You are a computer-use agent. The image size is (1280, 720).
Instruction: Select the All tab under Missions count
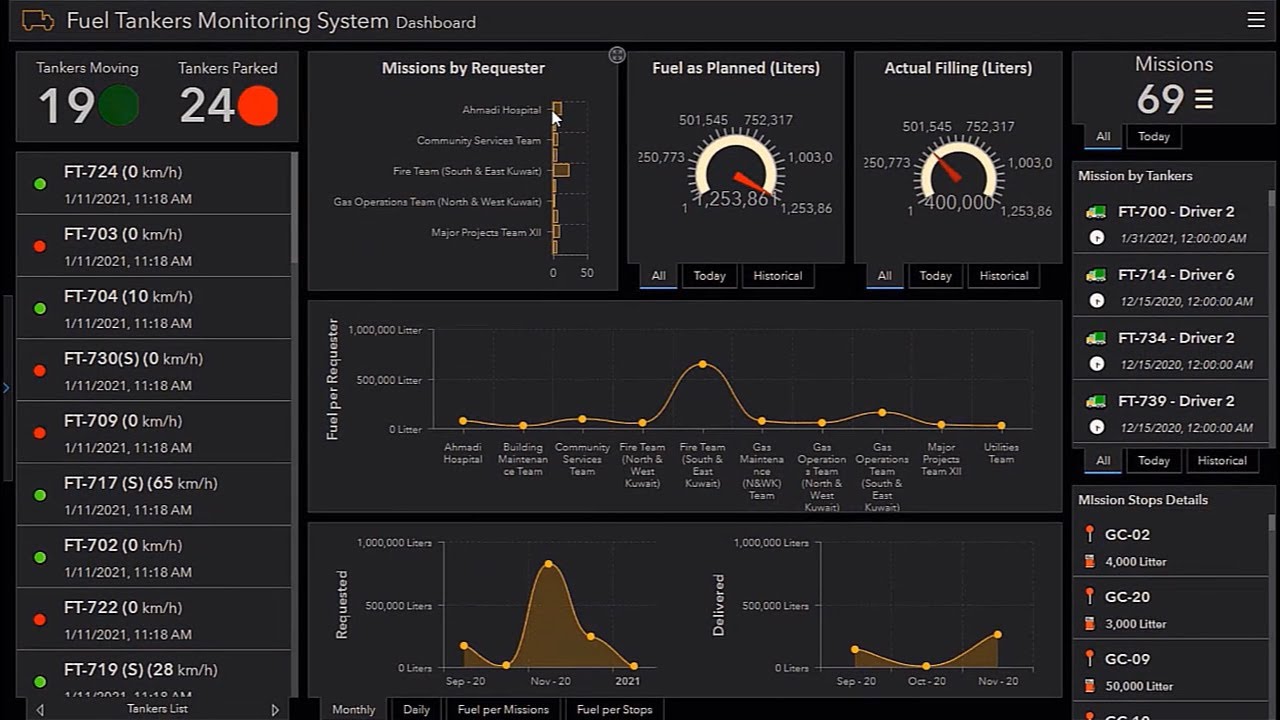[x=1103, y=137]
